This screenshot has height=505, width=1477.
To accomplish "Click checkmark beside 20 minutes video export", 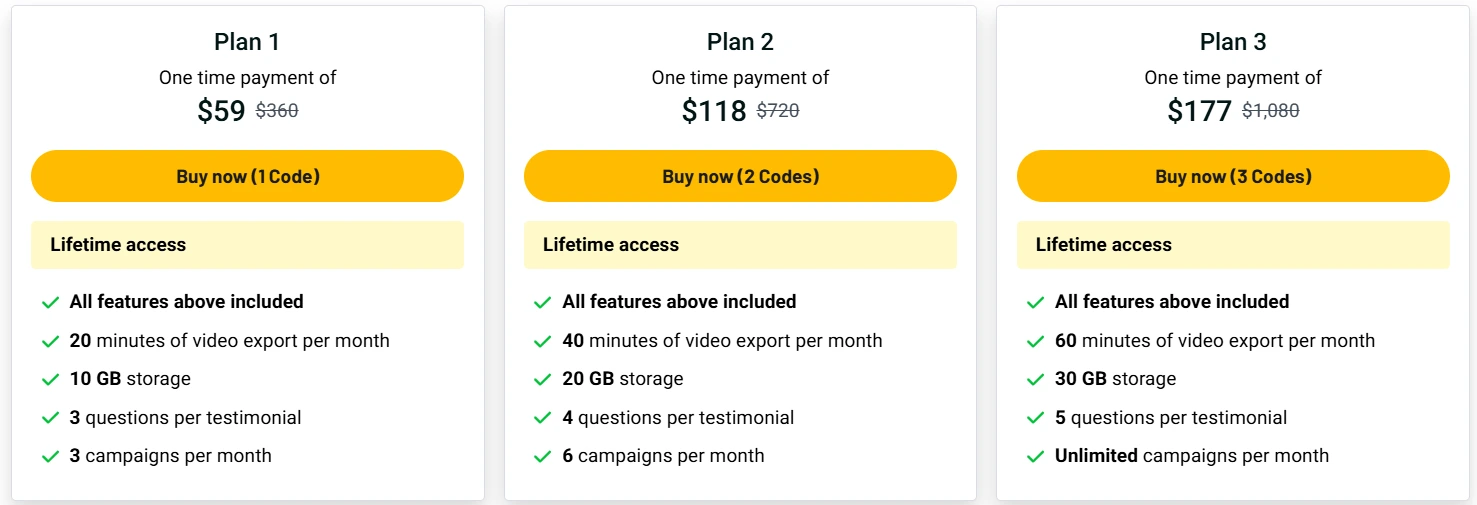I will [50, 341].
